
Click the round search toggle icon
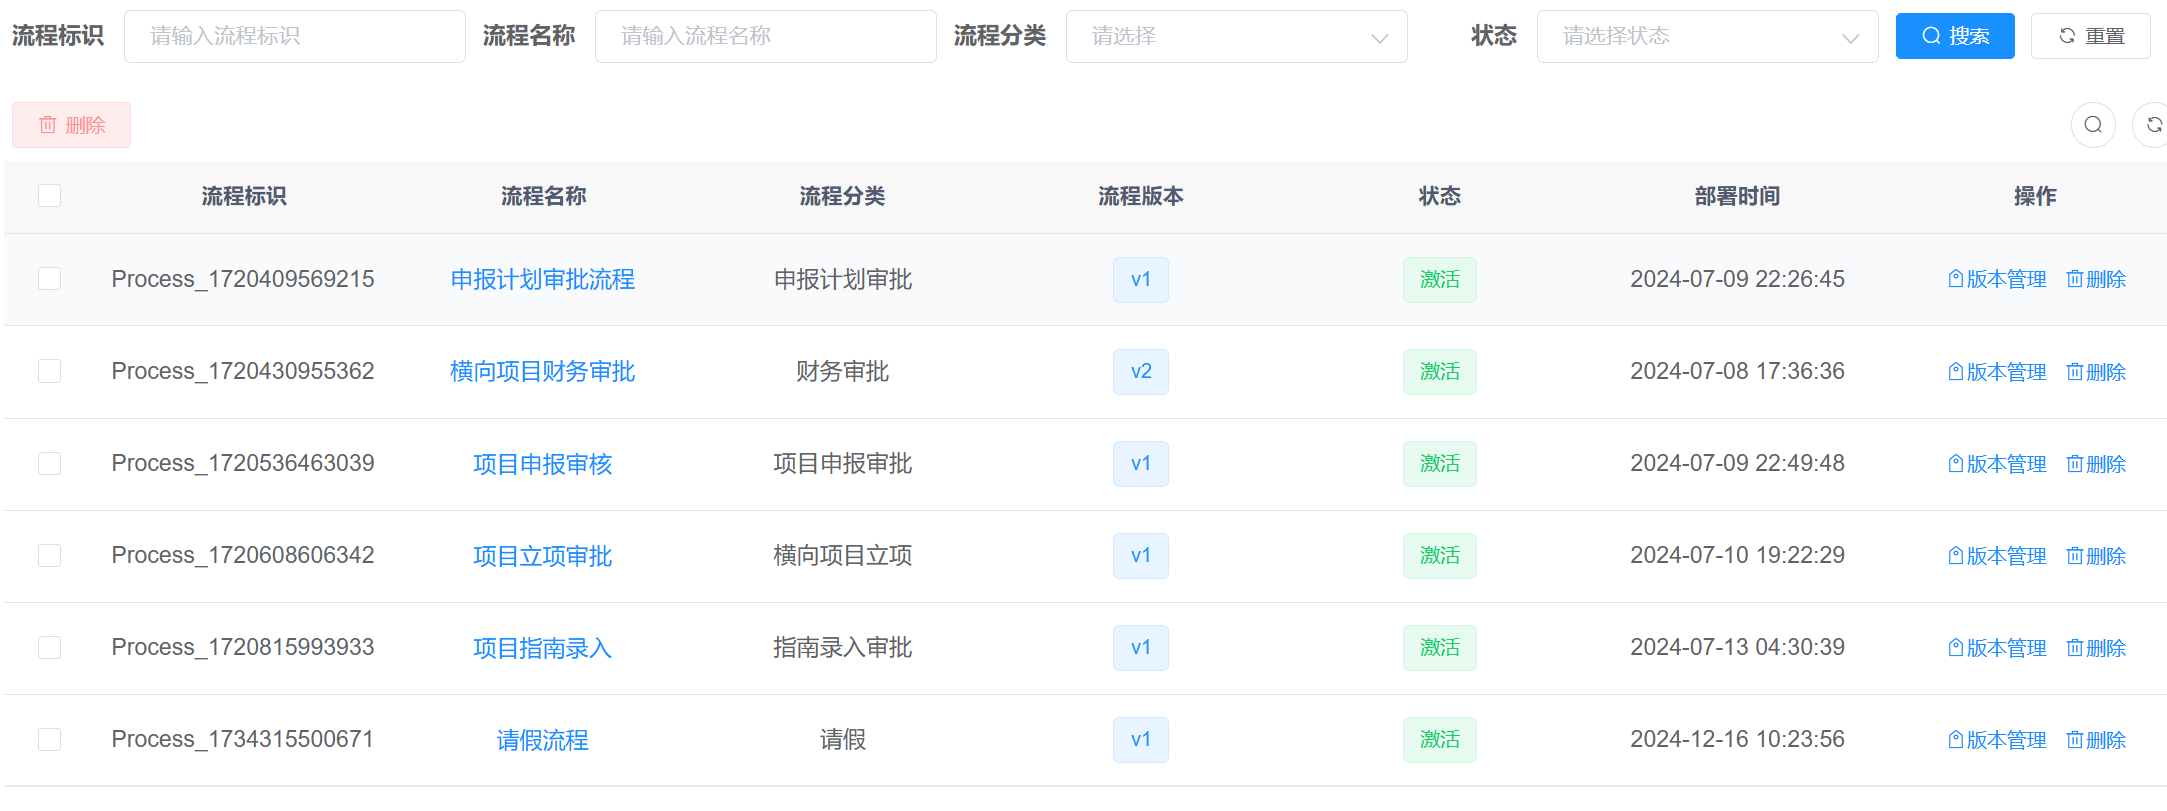(x=2092, y=125)
